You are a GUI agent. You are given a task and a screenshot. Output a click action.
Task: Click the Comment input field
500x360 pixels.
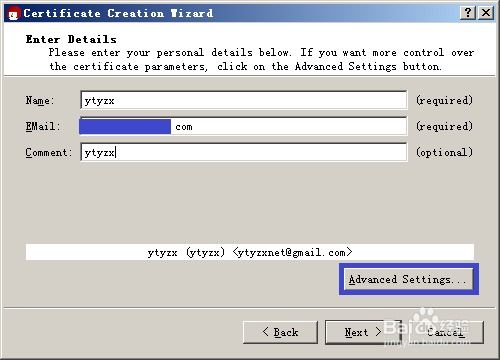(x=243, y=152)
